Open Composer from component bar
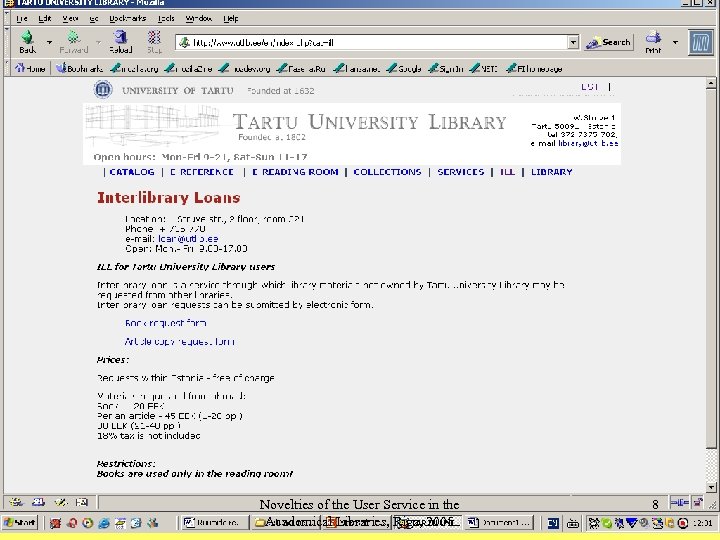 point(60,502)
